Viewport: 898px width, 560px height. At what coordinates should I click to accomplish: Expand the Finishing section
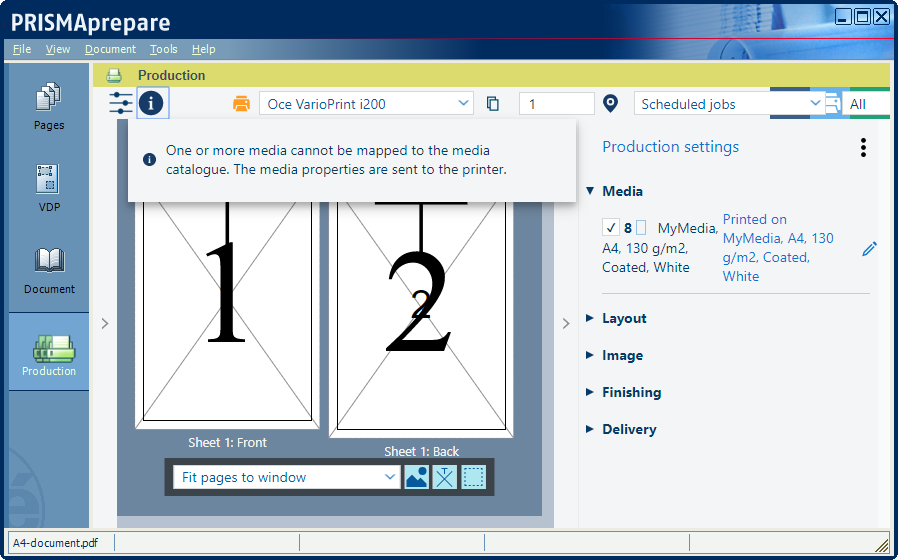(631, 392)
